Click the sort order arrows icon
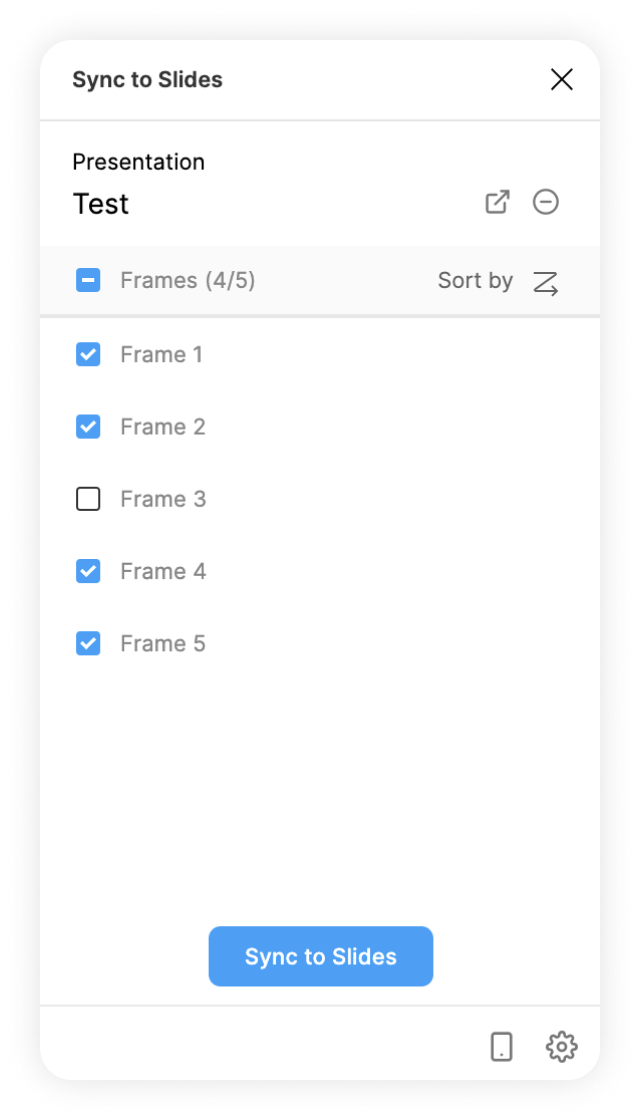 click(546, 283)
